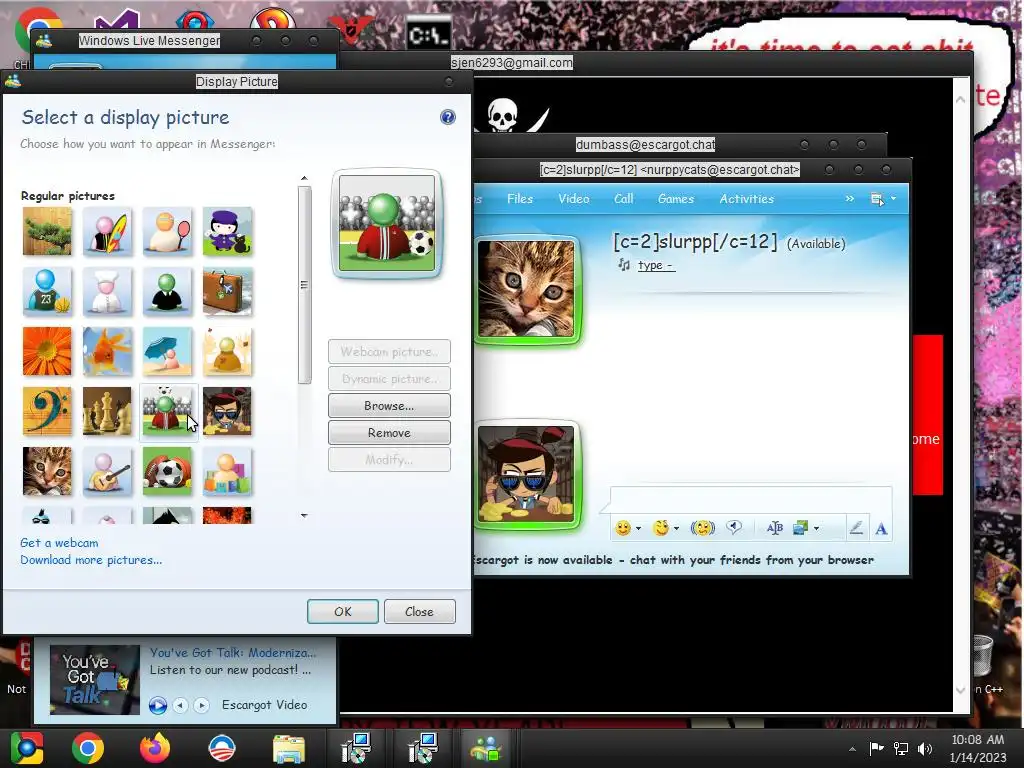
Task: Open the chat window options menu icon
Action: tap(878, 199)
